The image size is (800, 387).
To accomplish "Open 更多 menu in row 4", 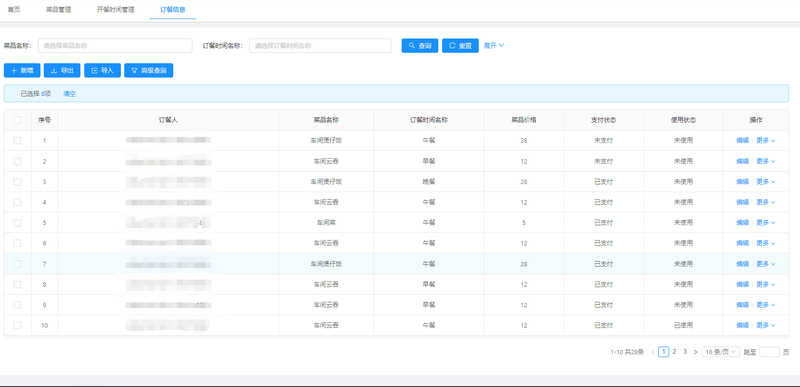I will (x=765, y=202).
